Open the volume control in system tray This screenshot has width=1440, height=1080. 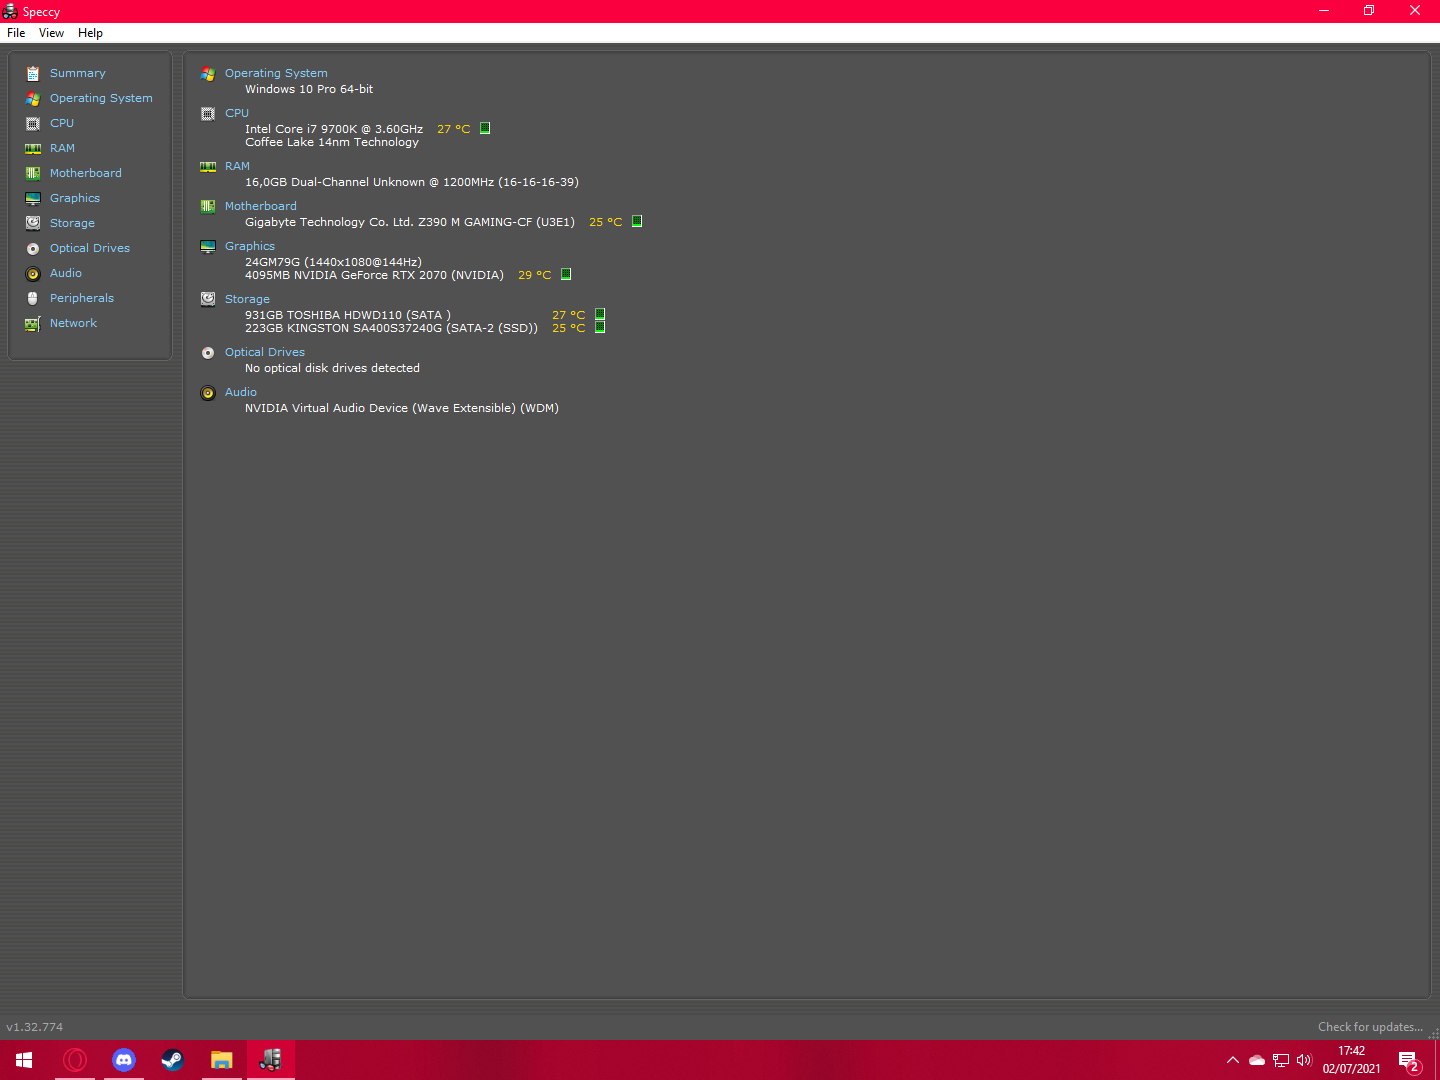[x=1304, y=1060]
